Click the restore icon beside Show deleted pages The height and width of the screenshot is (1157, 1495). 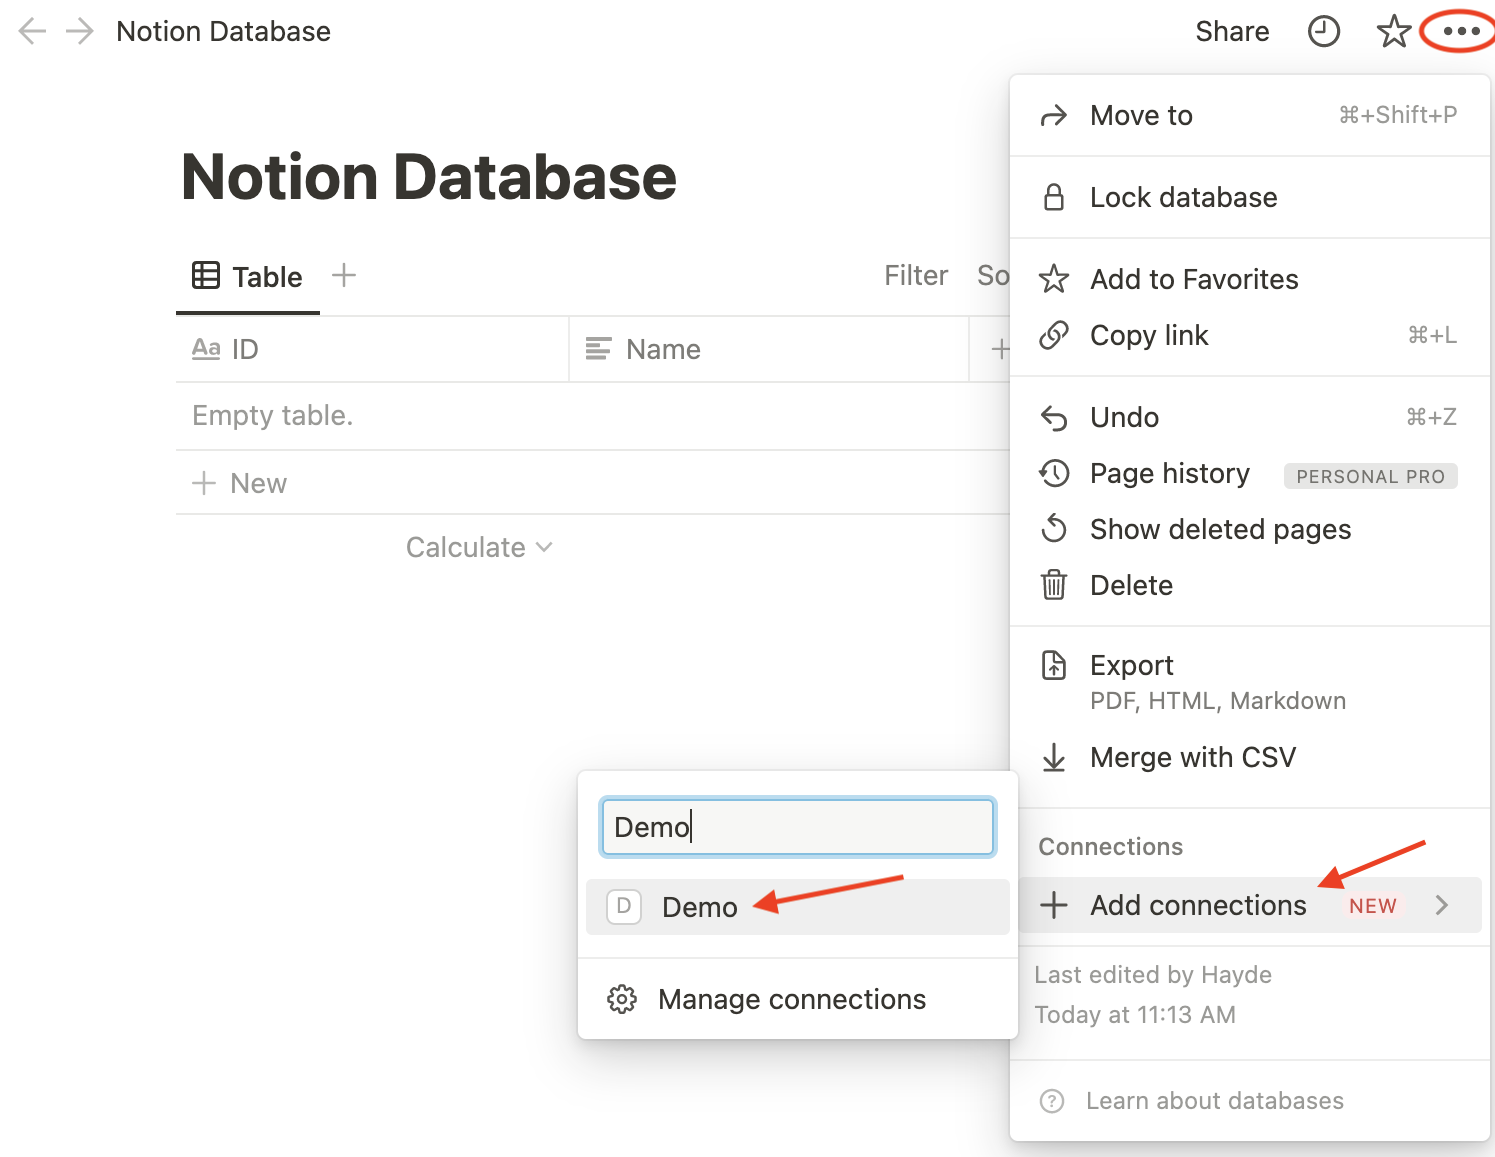1054,528
